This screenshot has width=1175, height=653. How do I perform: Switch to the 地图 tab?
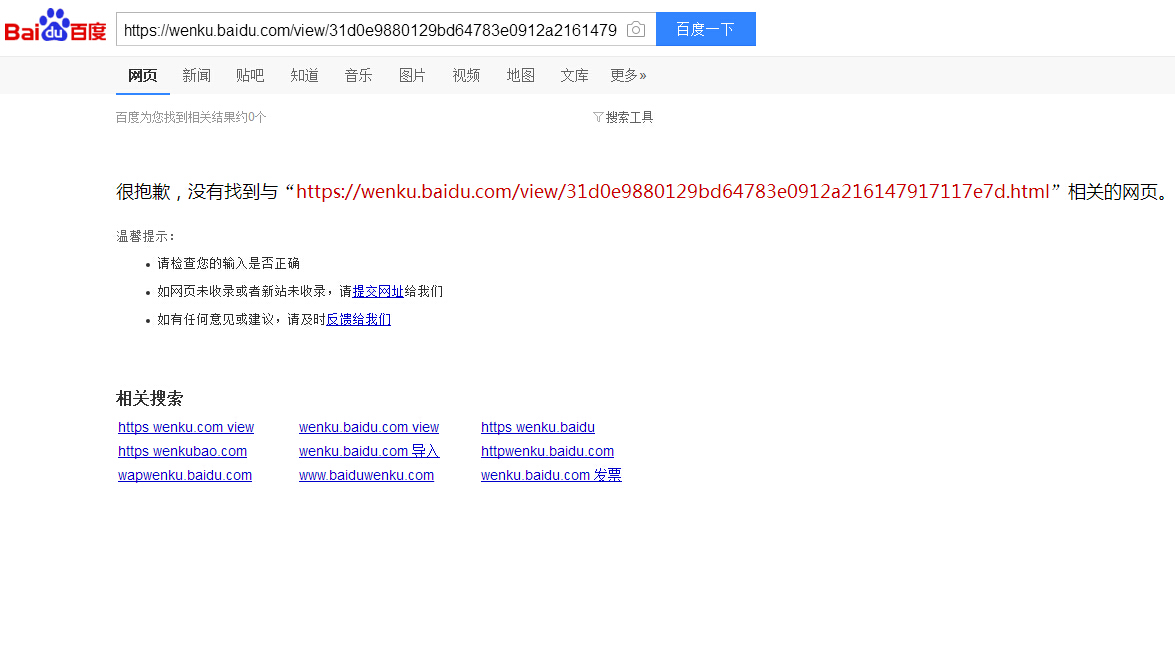pyautogui.click(x=520, y=76)
